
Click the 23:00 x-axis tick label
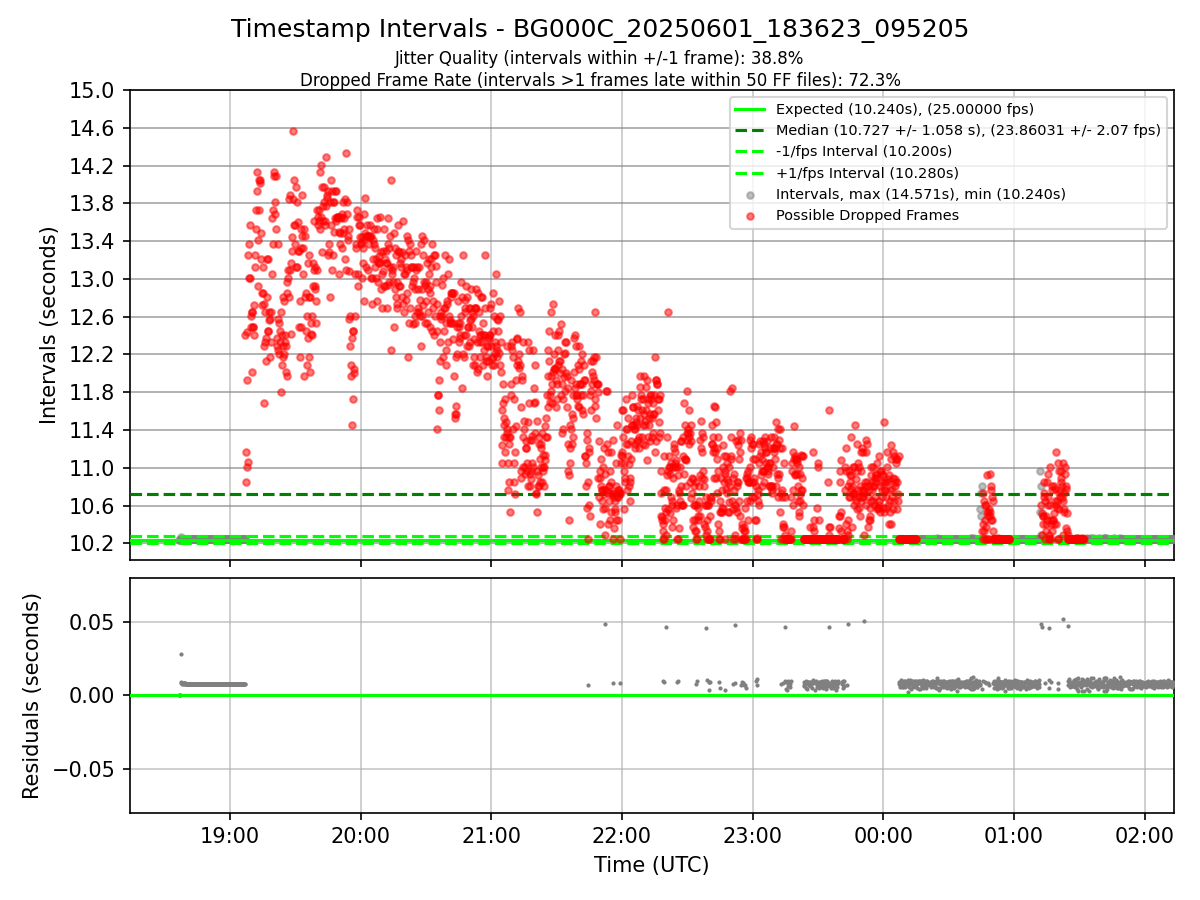click(752, 835)
